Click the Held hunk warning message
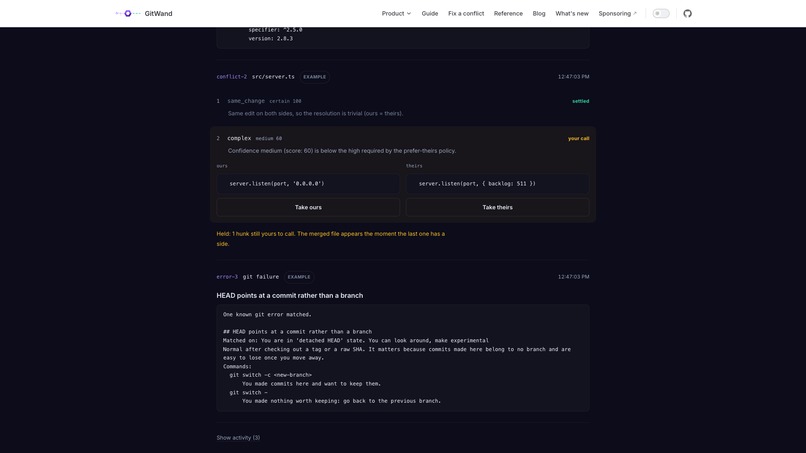The height and width of the screenshot is (453, 806). pyautogui.click(x=331, y=239)
